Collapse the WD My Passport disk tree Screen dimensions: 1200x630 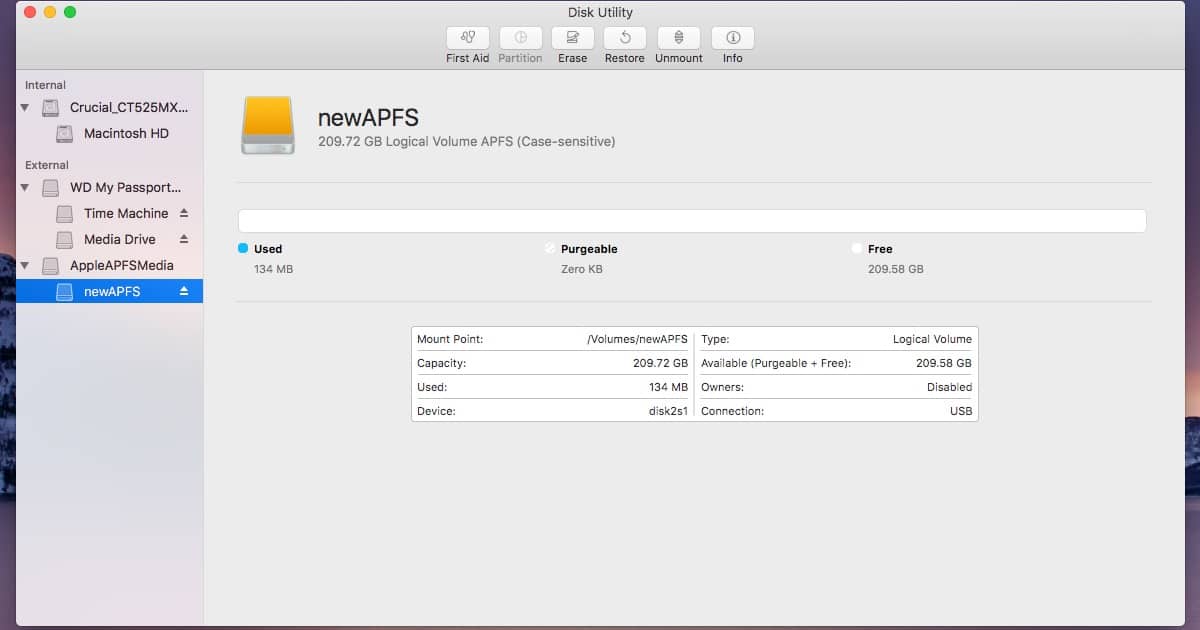pos(24,187)
